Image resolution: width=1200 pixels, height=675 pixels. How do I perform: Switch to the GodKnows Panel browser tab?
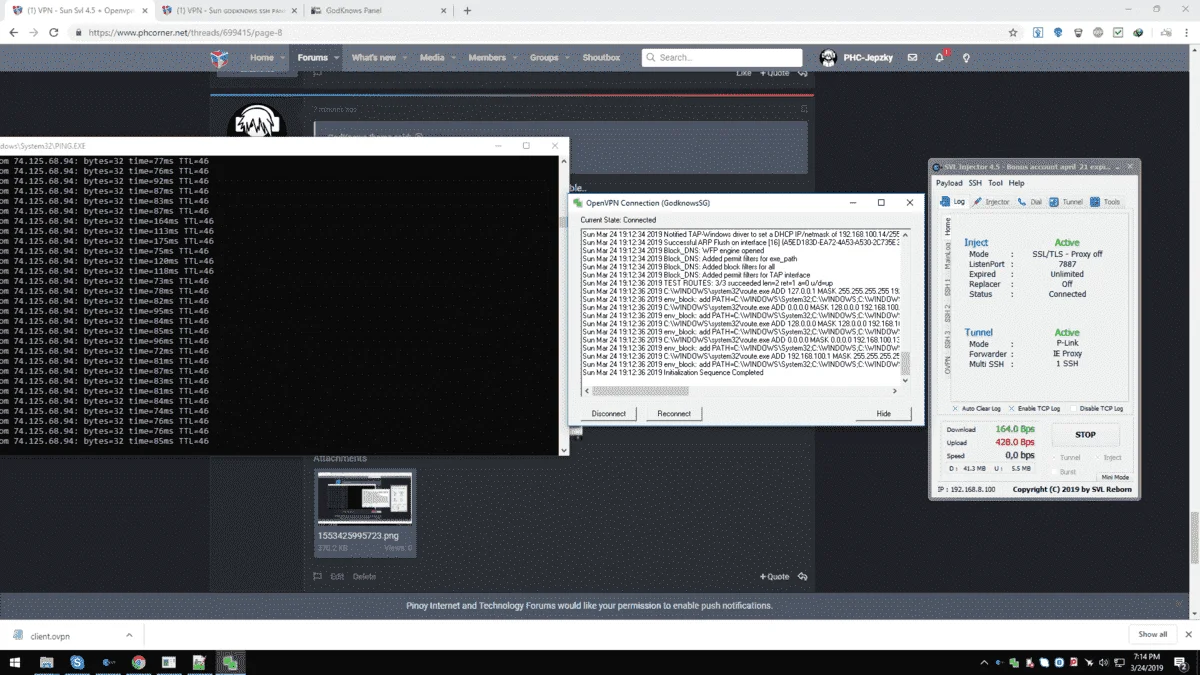click(376, 11)
